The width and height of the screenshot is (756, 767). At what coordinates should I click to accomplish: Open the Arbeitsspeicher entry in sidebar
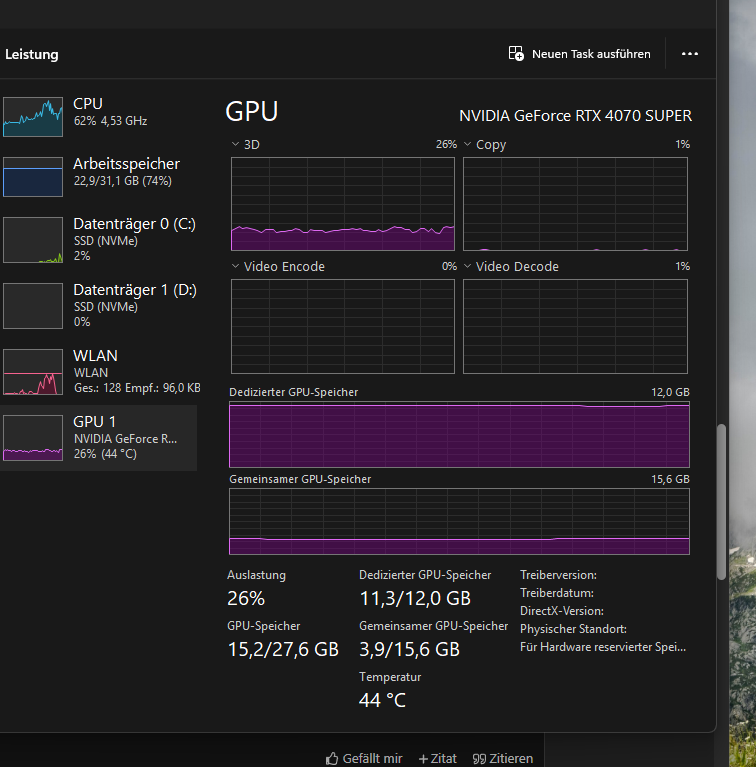tap(99, 177)
